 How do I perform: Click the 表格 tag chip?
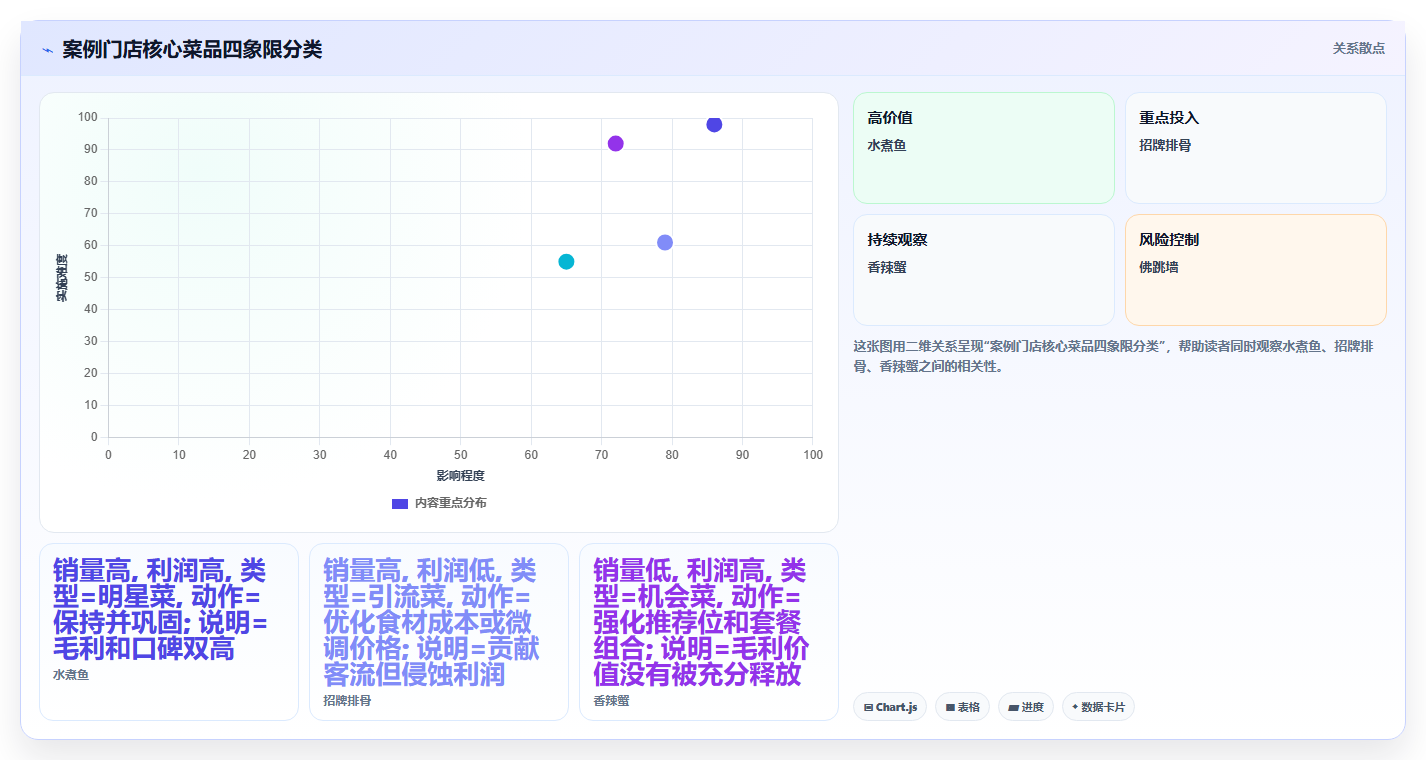(962, 707)
